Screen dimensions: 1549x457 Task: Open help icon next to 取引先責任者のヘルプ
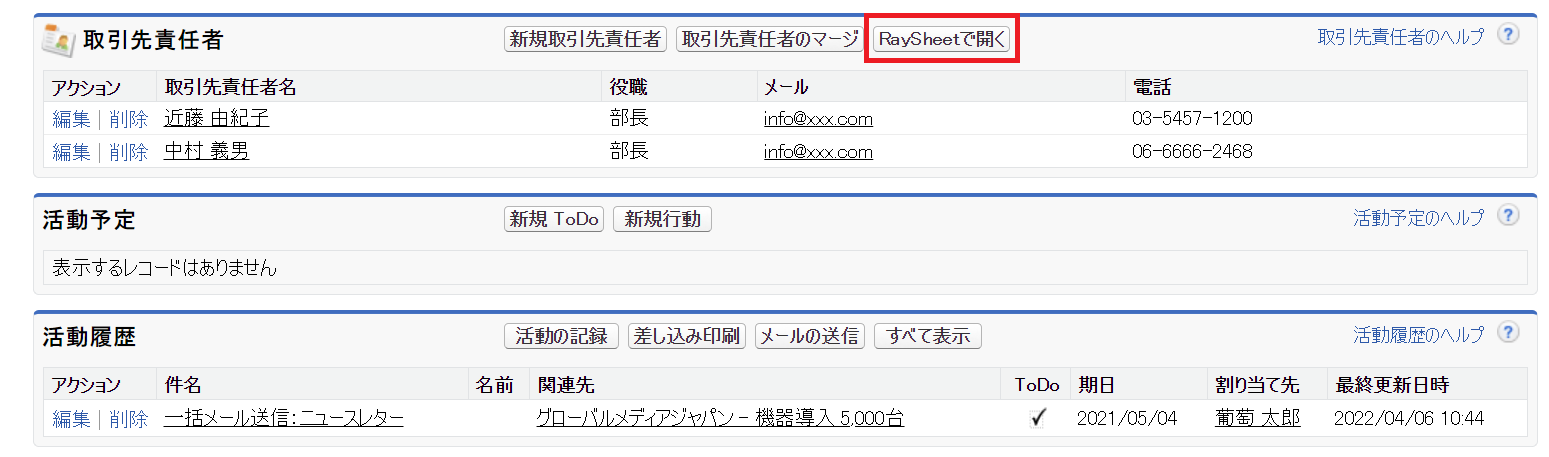pos(1508,36)
